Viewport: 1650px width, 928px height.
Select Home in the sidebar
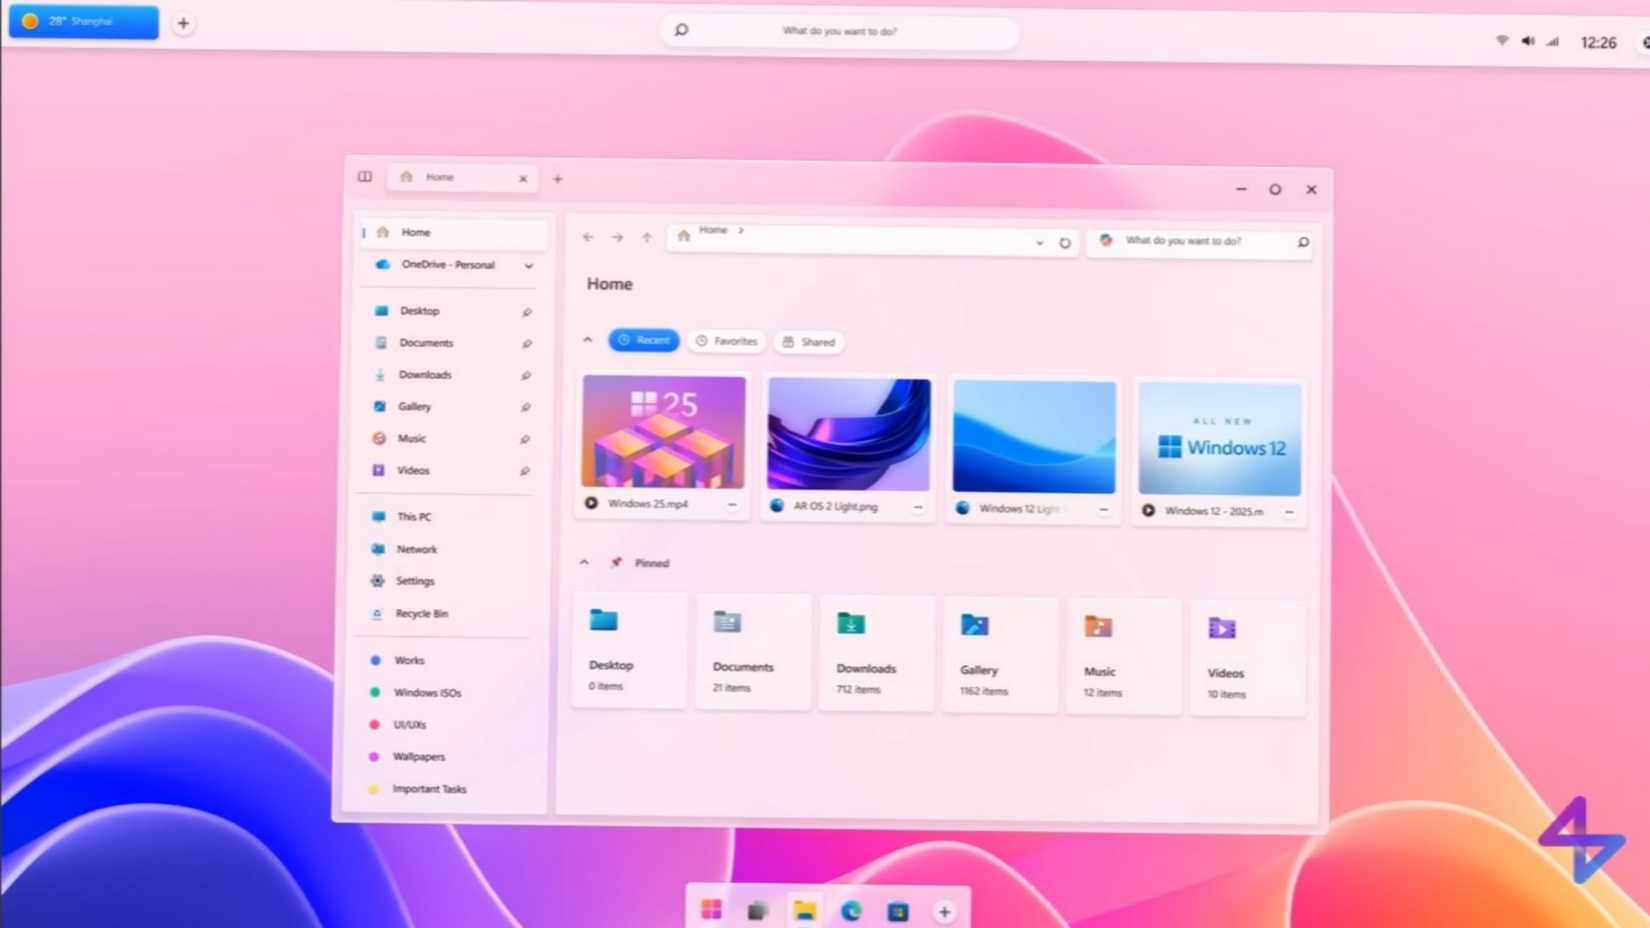tap(453, 232)
